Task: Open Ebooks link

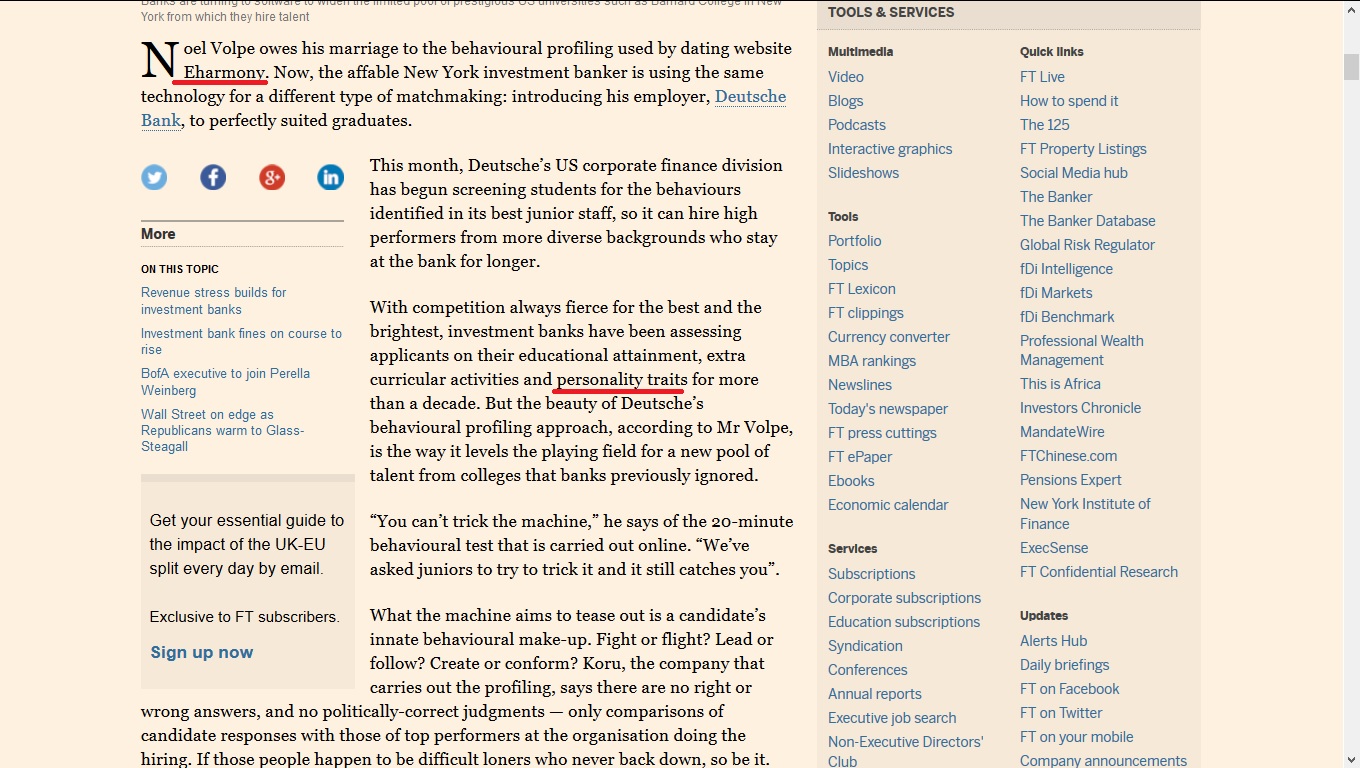Action: click(851, 481)
